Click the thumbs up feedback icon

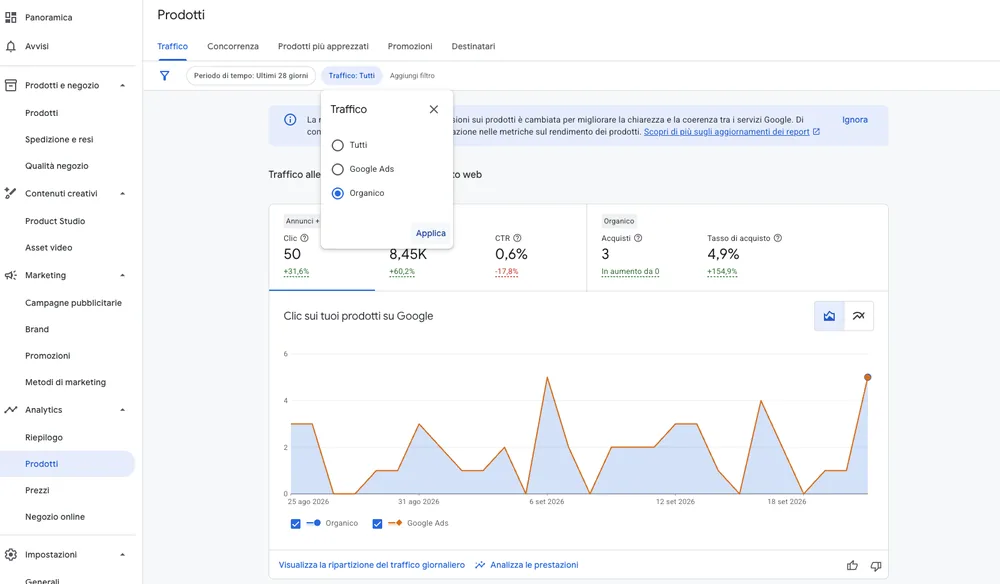[852, 566]
